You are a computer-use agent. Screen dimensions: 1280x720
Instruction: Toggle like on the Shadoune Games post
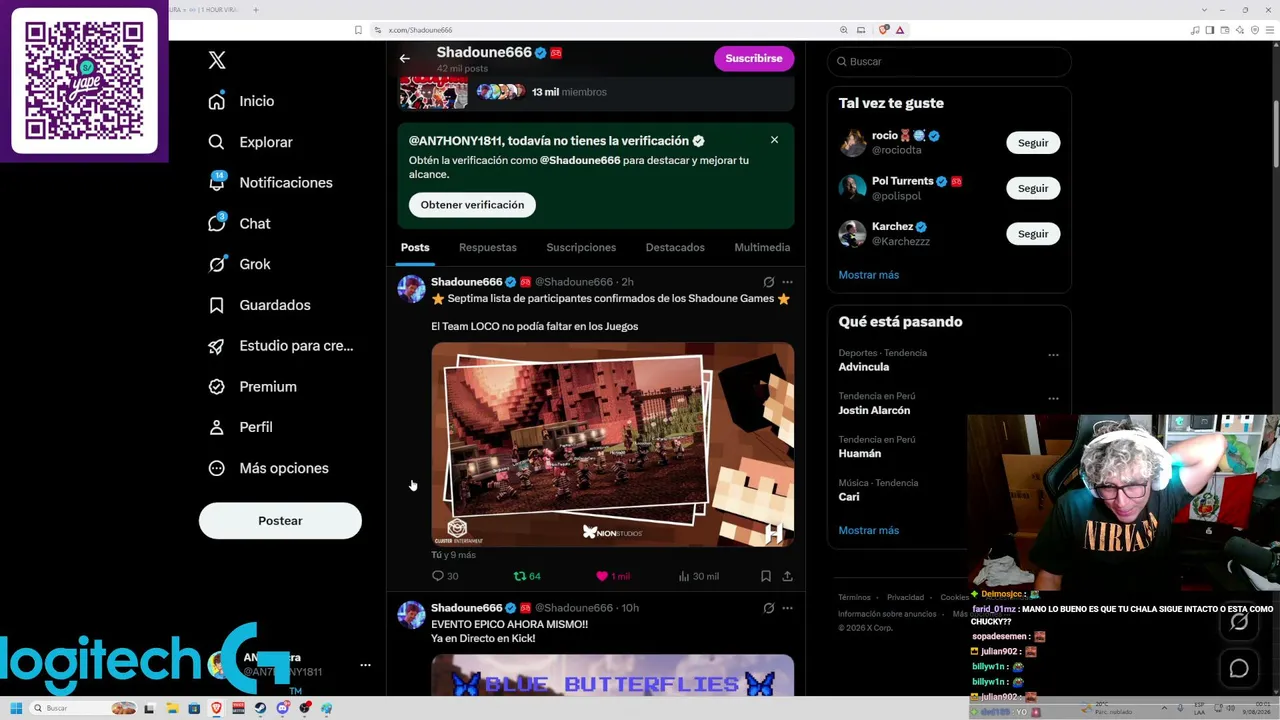[x=613, y=576]
